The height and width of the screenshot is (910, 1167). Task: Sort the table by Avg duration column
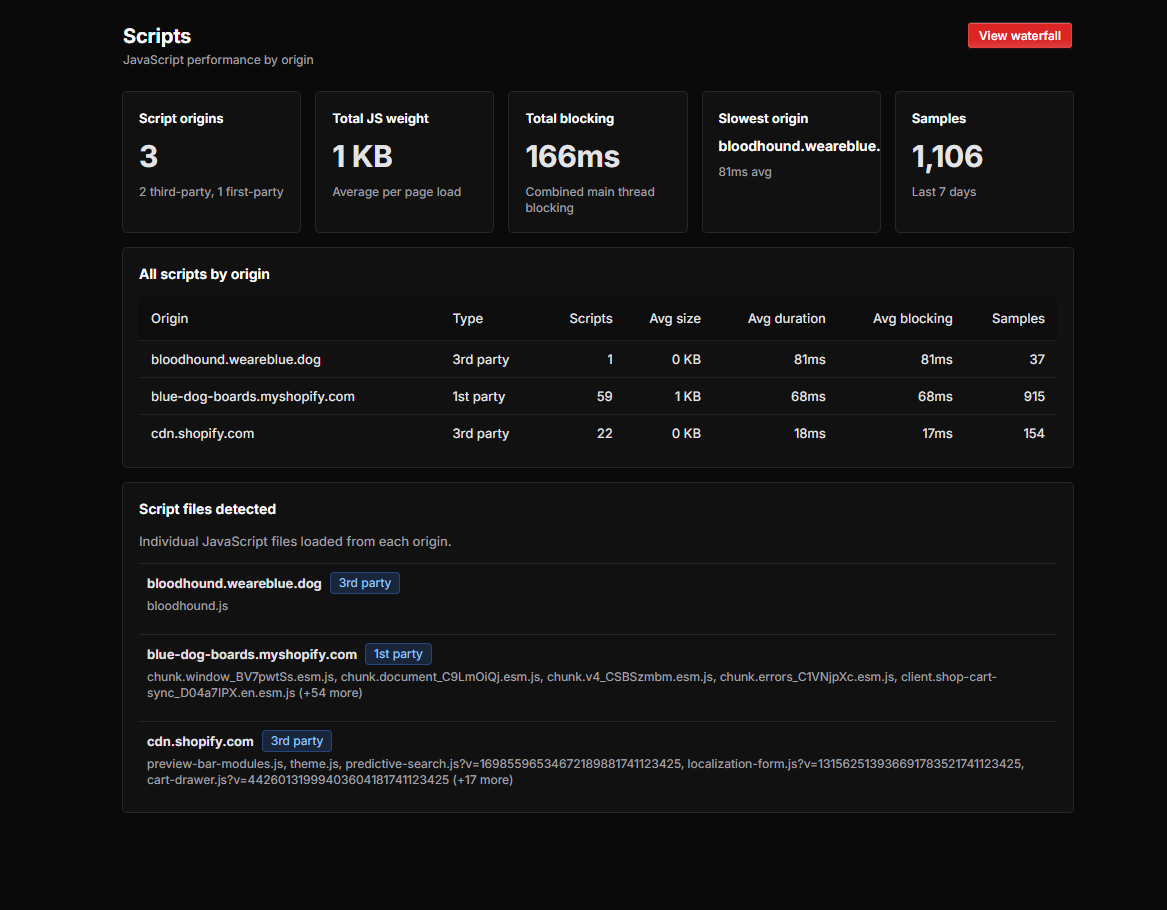(786, 318)
